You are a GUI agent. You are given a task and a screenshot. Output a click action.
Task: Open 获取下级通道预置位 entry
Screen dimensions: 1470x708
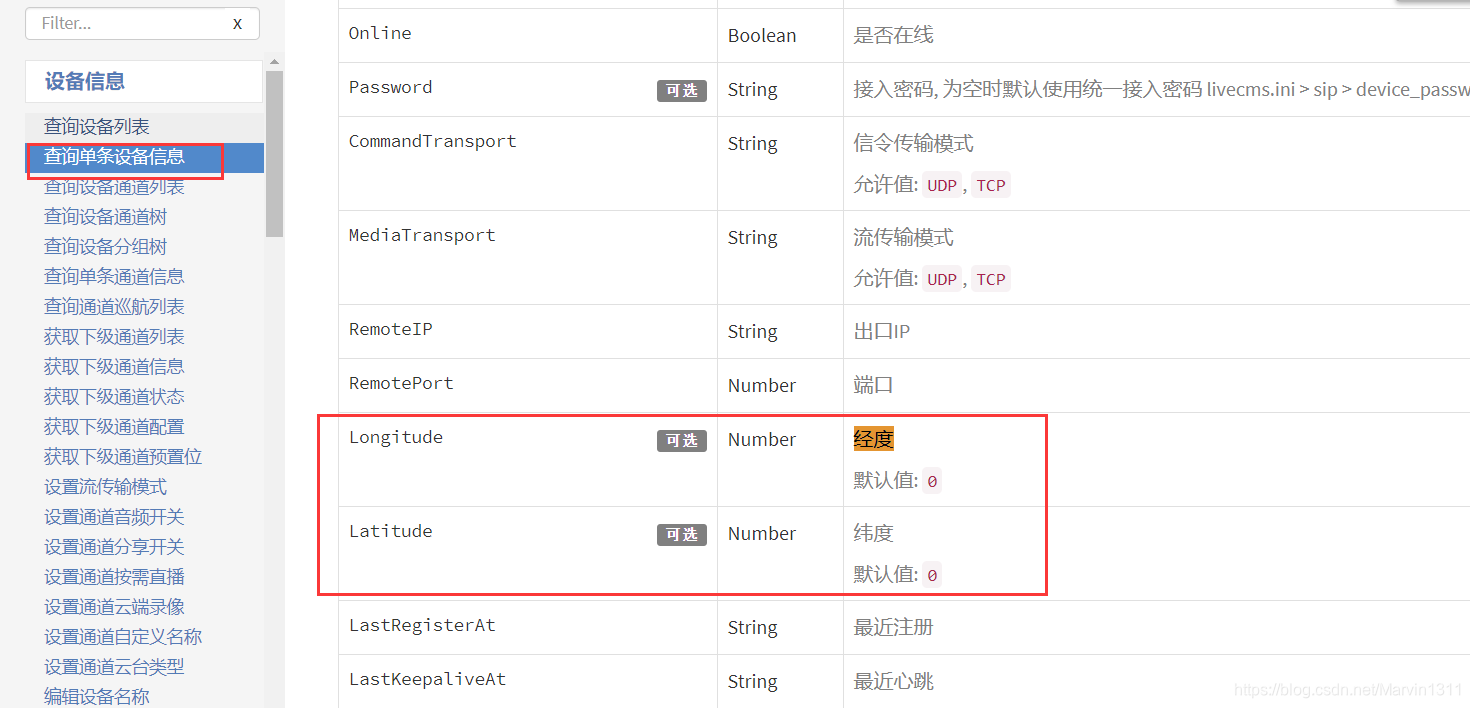(x=123, y=457)
